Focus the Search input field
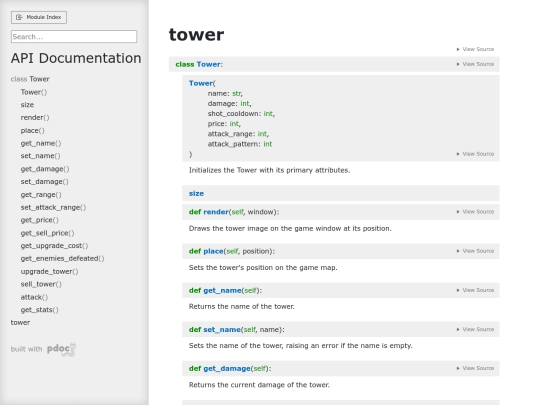Viewport: 540px width, 405px height. coord(74,37)
